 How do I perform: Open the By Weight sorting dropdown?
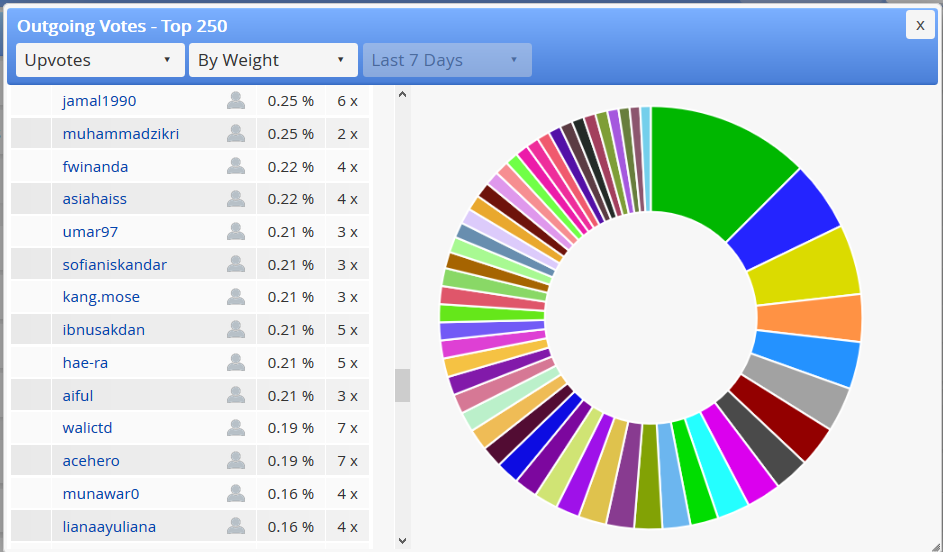pyautogui.click(x=273, y=60)
